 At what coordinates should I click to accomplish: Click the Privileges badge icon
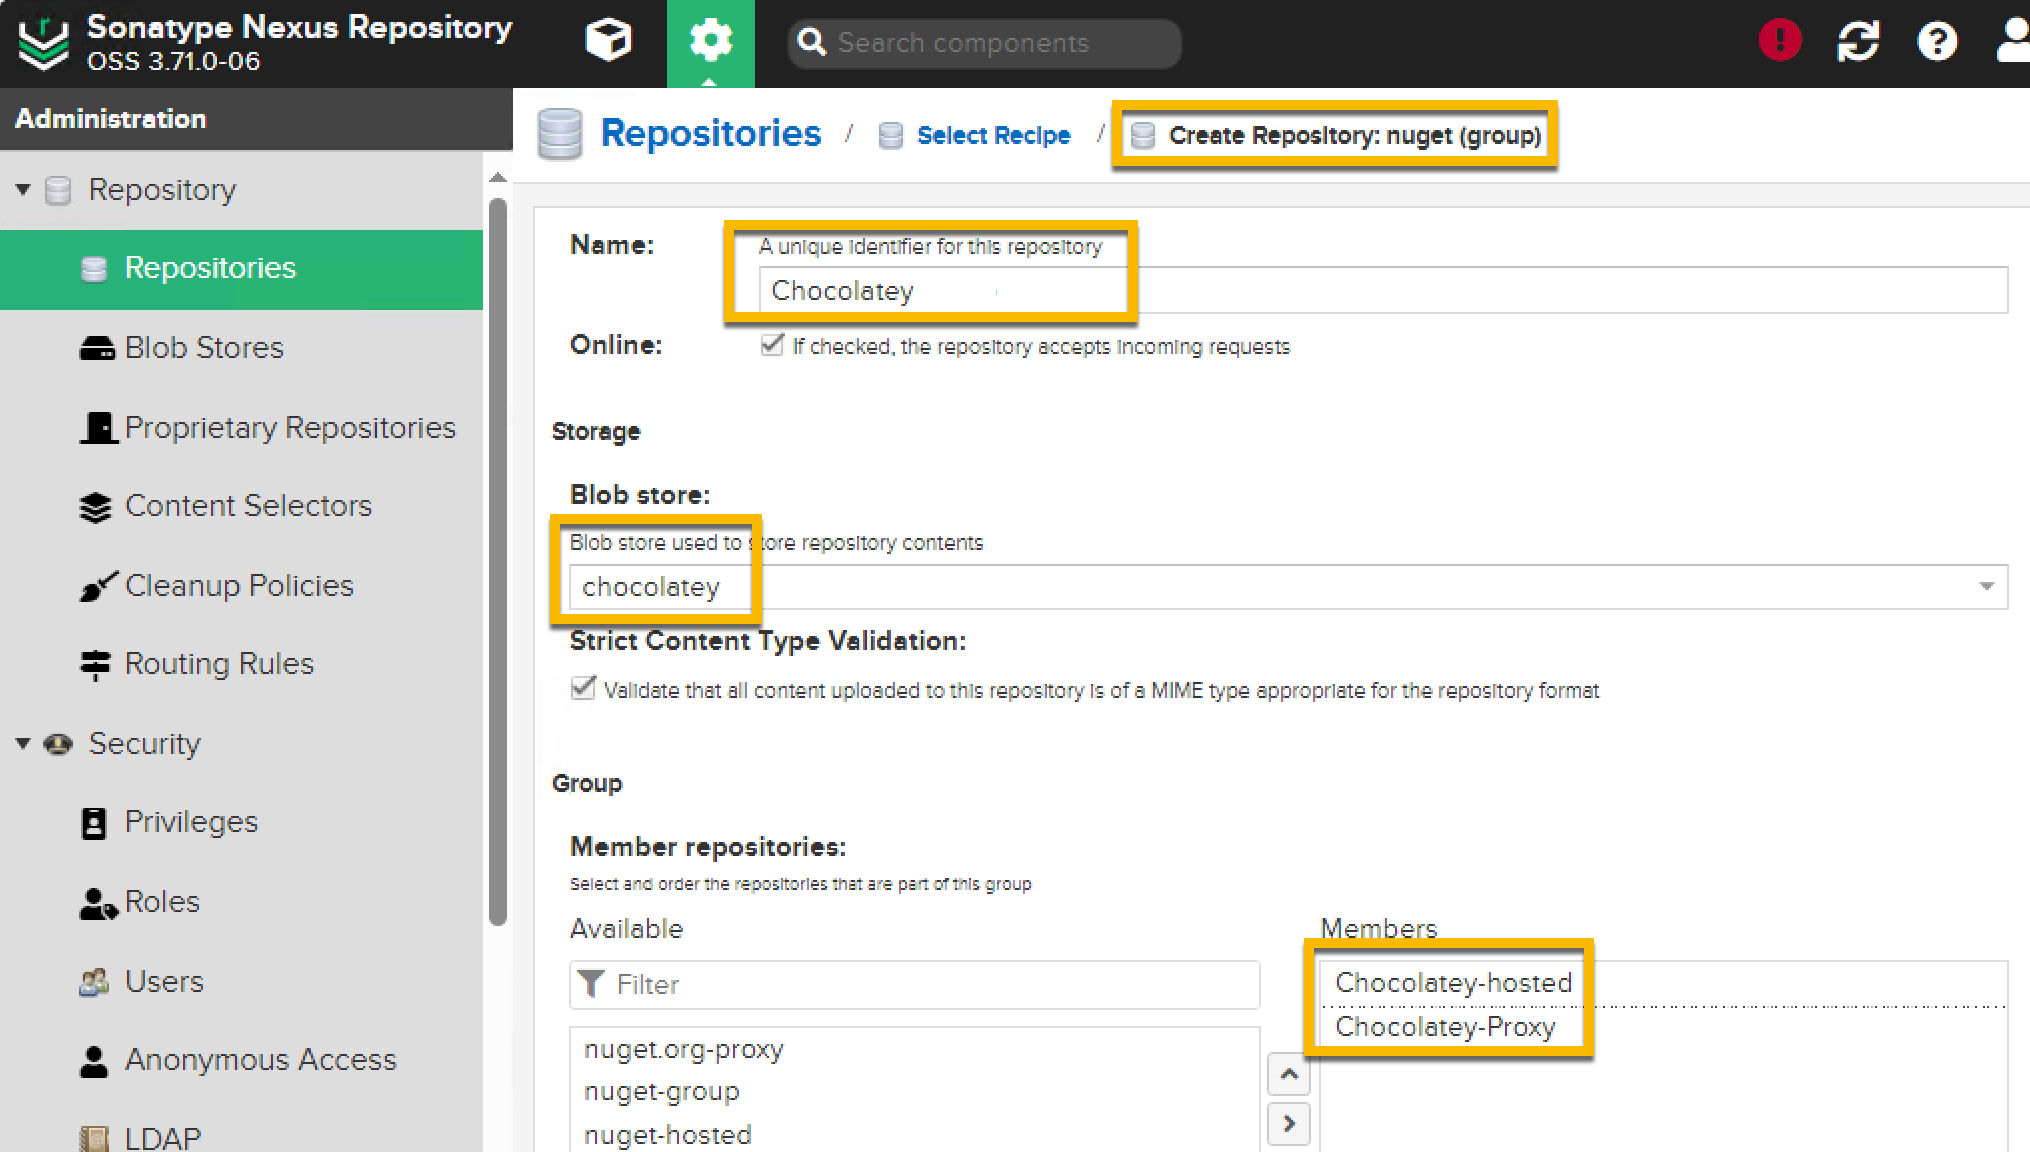94,823
